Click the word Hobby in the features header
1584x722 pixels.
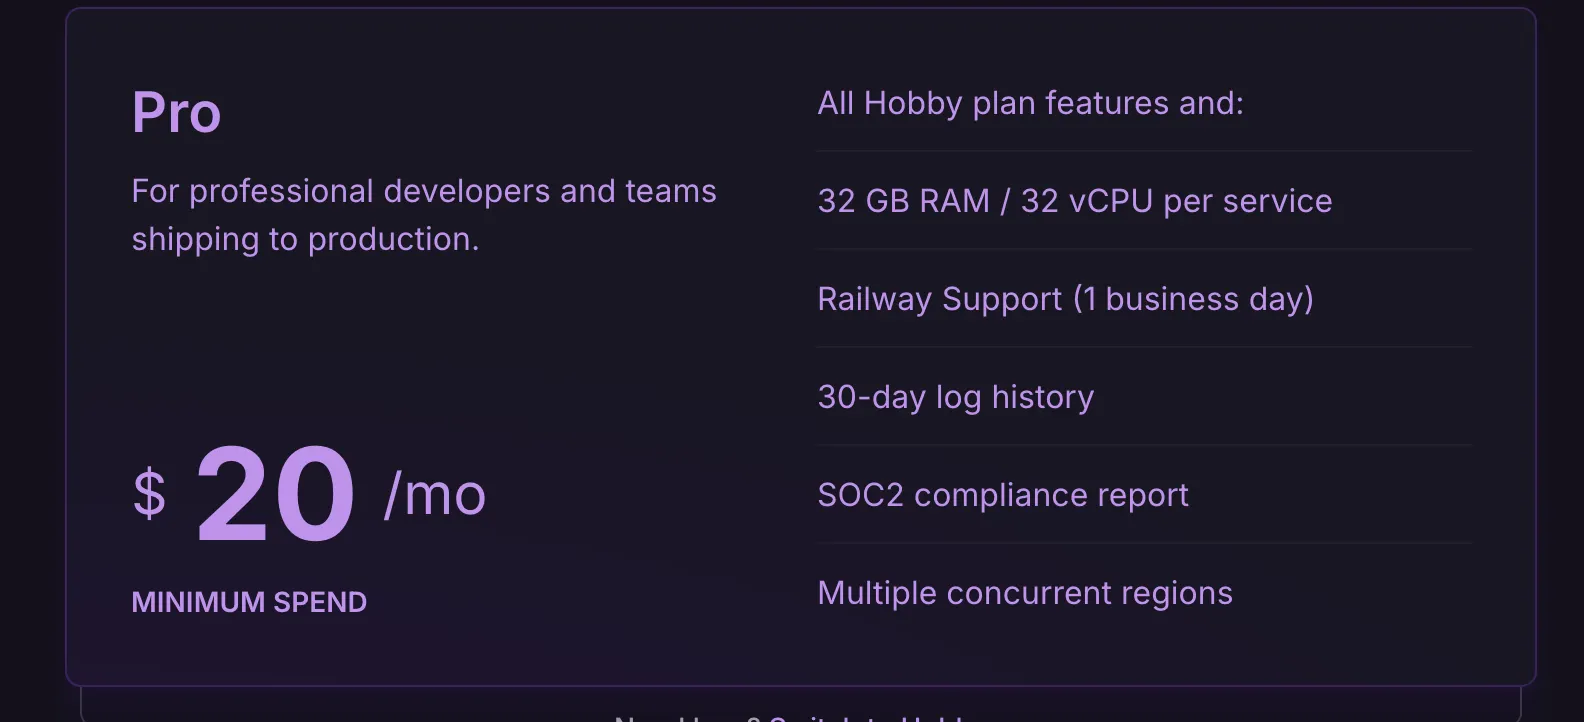[913, 103]
